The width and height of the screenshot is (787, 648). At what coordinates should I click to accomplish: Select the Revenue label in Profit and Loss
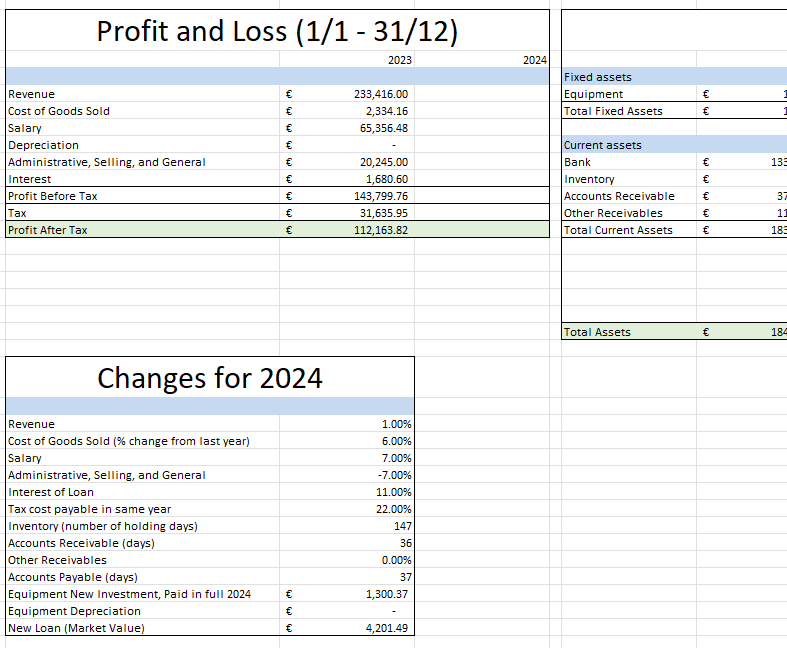coord(31,94)
